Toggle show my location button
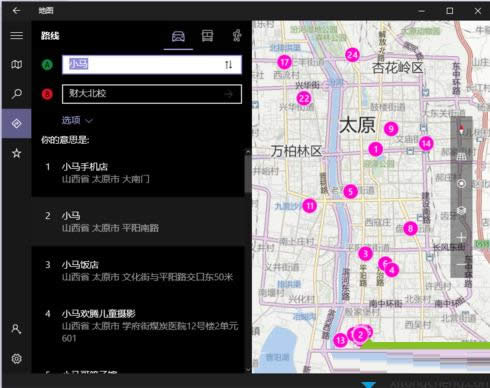Image resolution: width=490 pixels, height=388 pixels. tap(461, 184)
